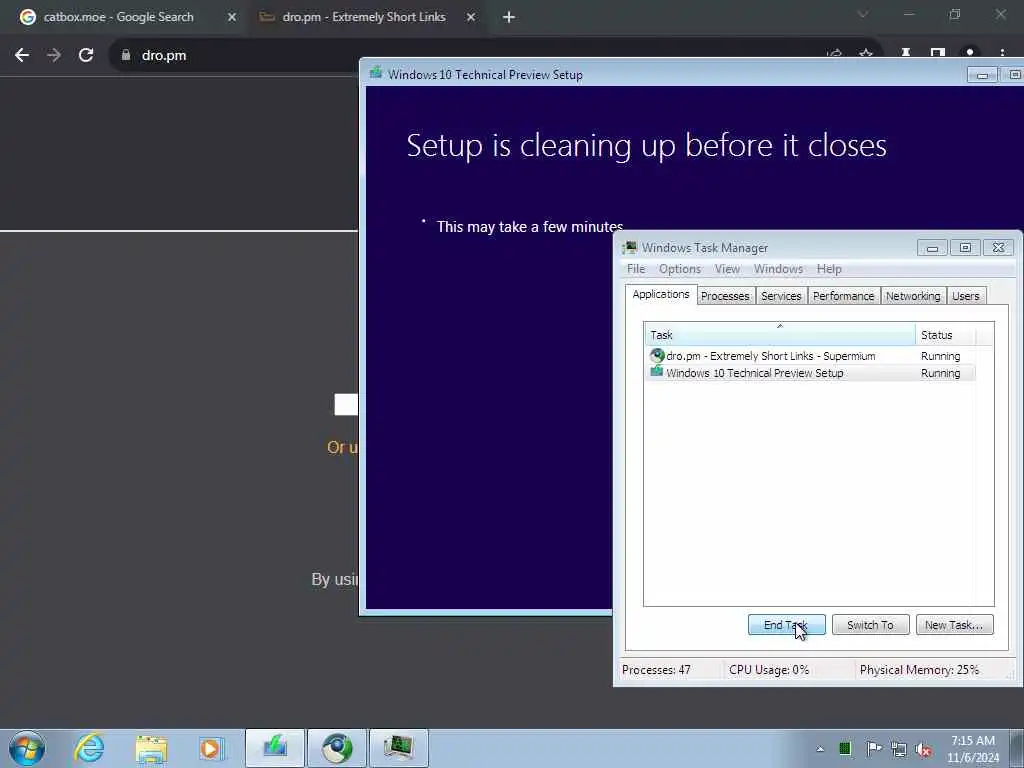The image size is (1024, 768).
Task: Open the browser profile avatar
Action: tap(970, 52)
